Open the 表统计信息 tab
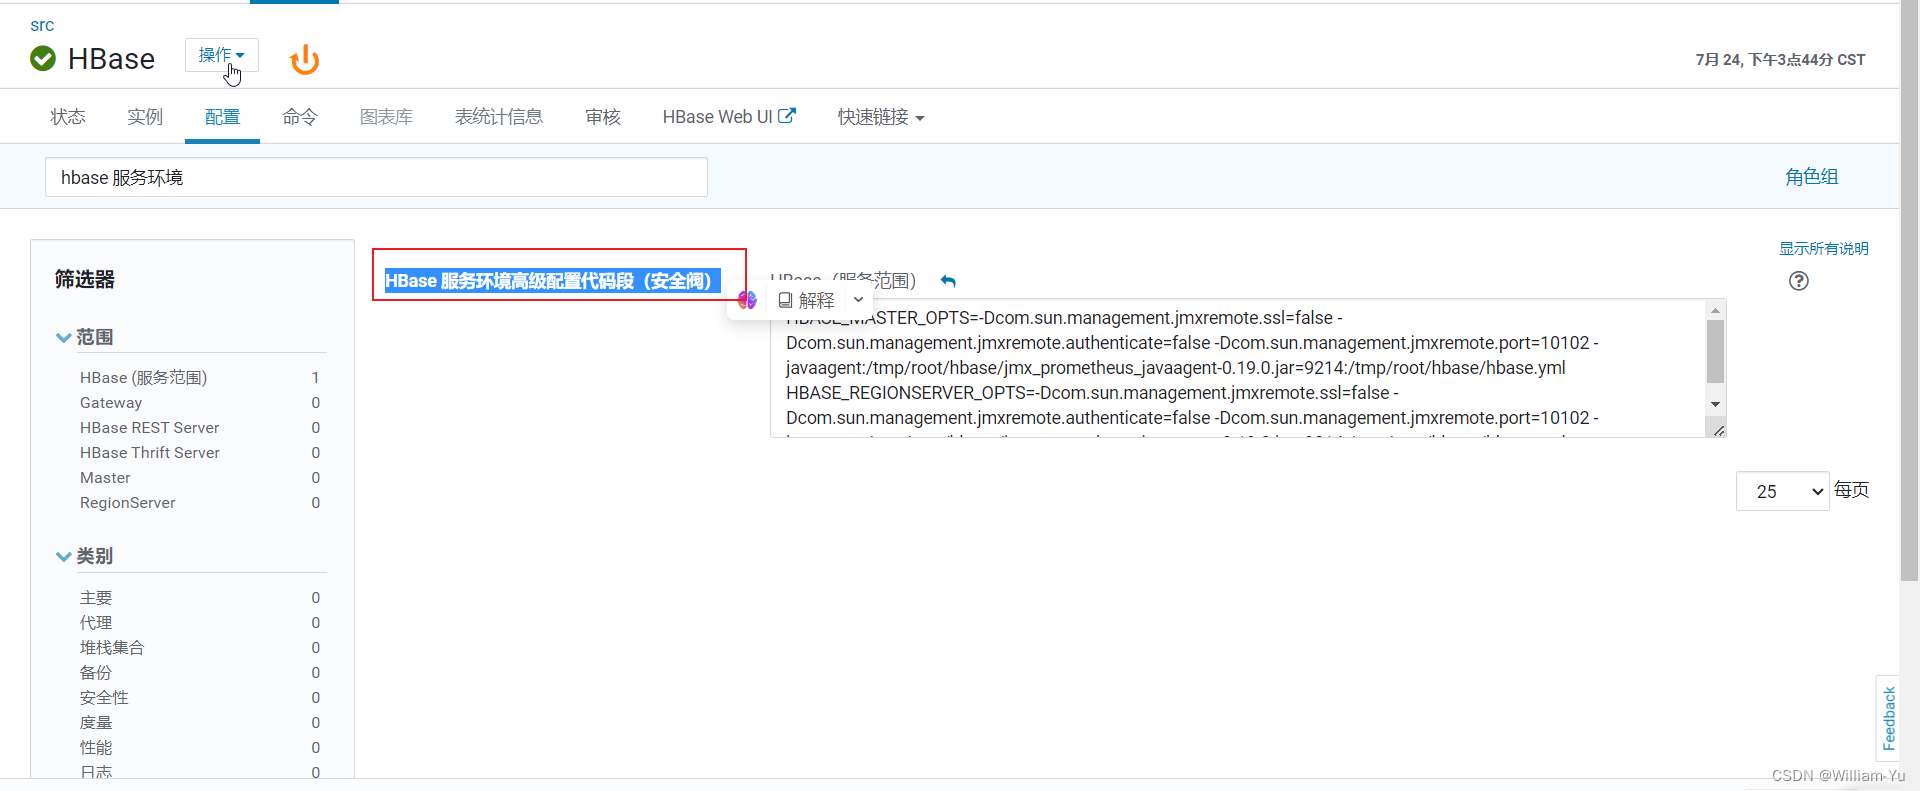 click(x=498, y=117)
